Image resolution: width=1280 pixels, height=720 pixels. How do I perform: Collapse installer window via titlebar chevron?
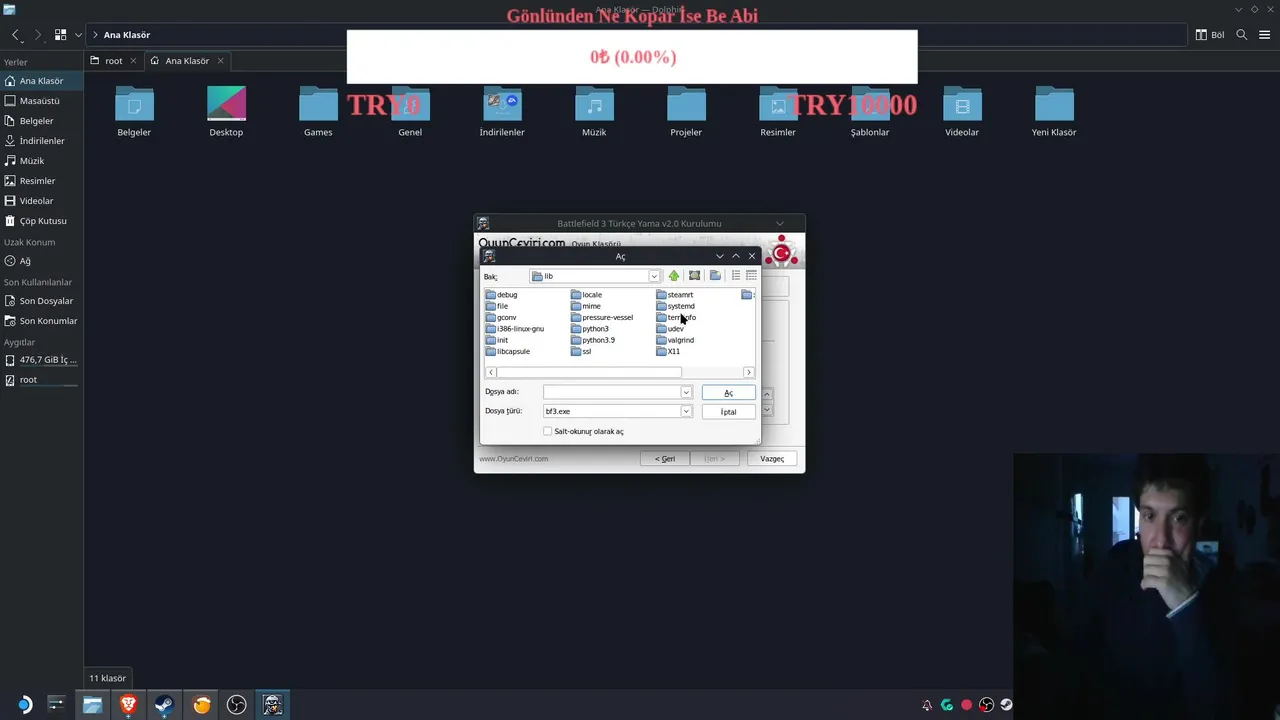point(780,223)
